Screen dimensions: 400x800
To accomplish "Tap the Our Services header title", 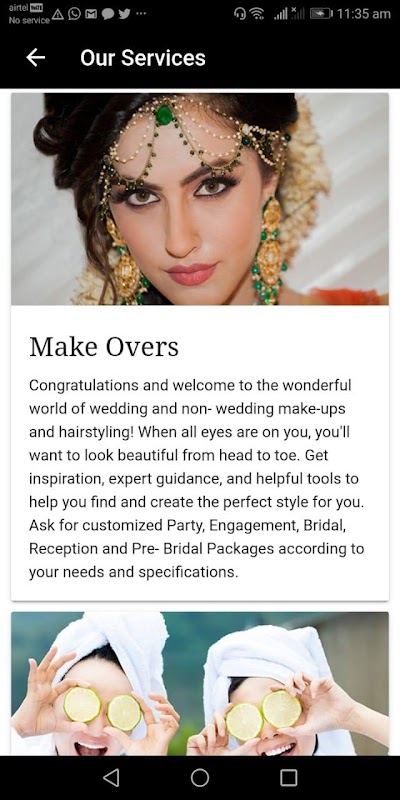I will (x=143, y=58).
